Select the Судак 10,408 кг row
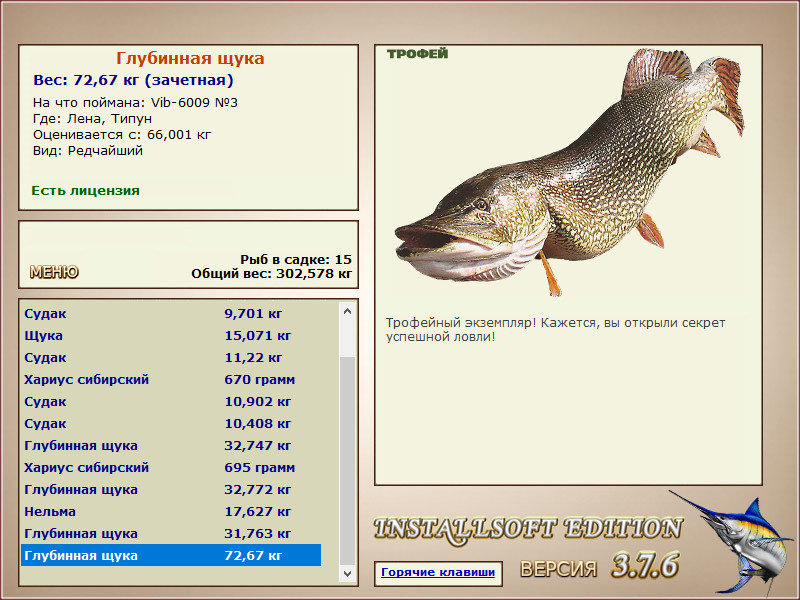800x600 pixels. [171, 423]
